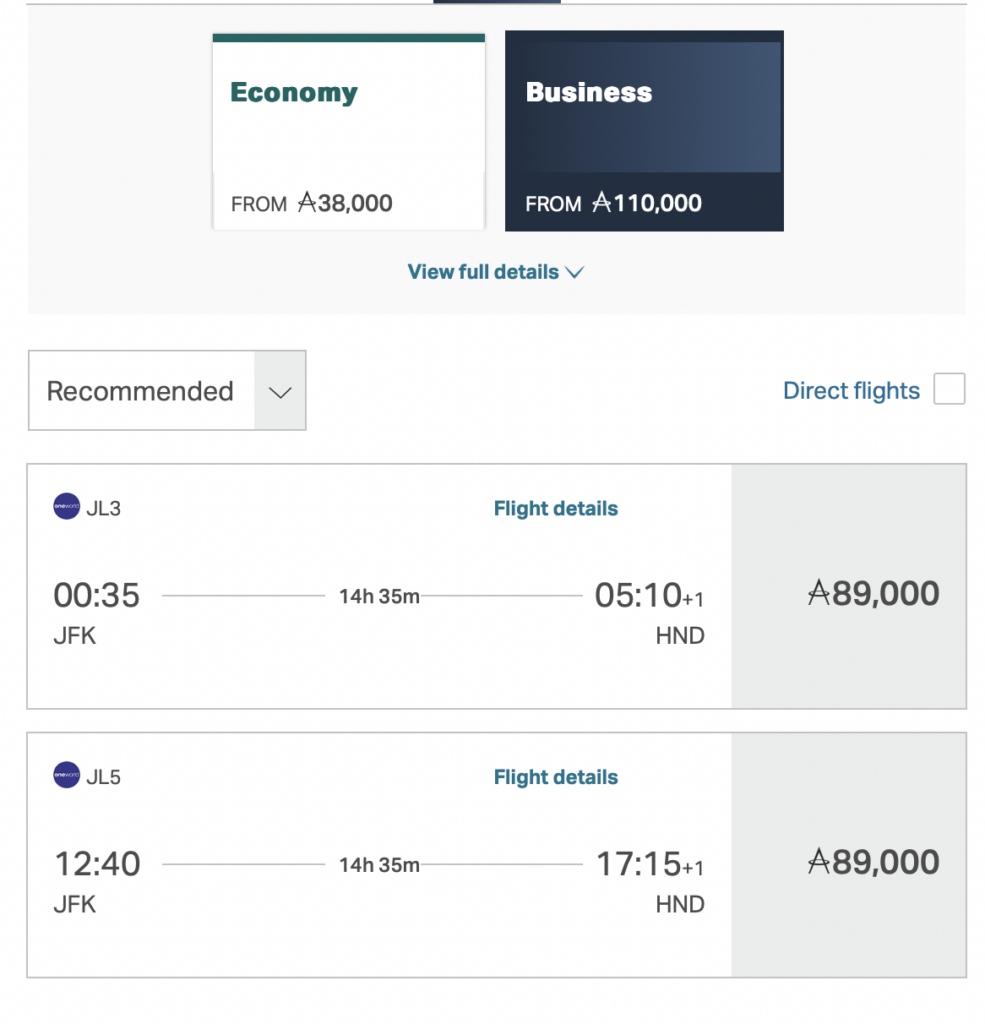The image size is (985, 1024).
Task: Expand View full details
Action: click(x=495, y=272)
